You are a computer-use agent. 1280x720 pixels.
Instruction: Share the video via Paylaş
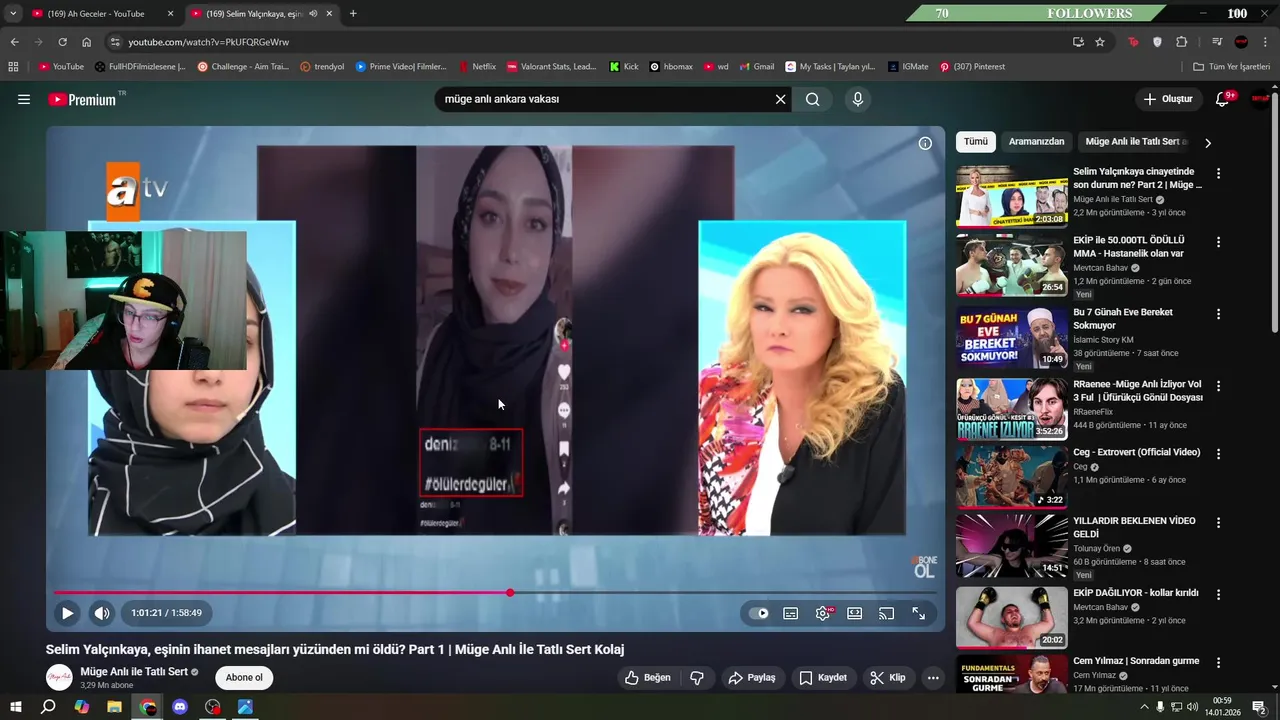pyautogui.click(x=751, y=677)
